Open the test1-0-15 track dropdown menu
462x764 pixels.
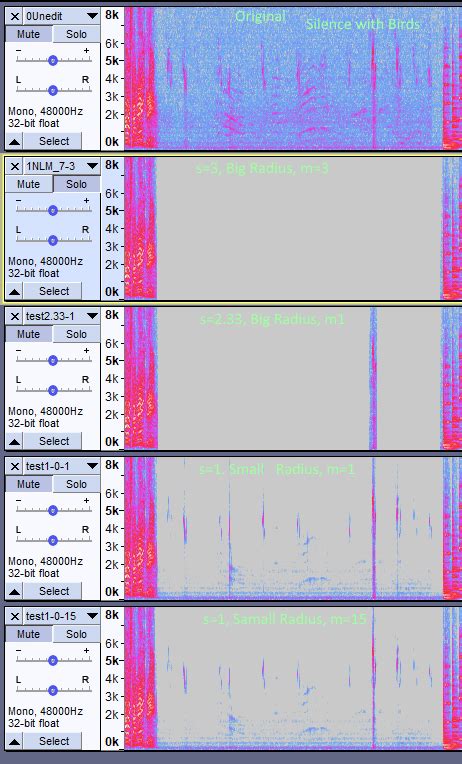(92, 616)
